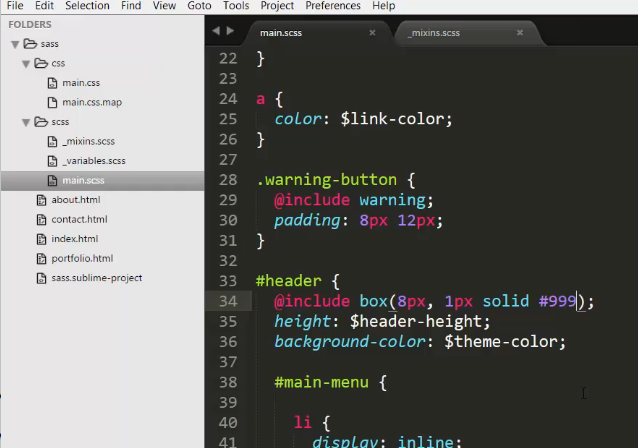Screen dimensions: 638x448
Task: Click '$theme-color' variable in code
Action: tap(500, 342)
